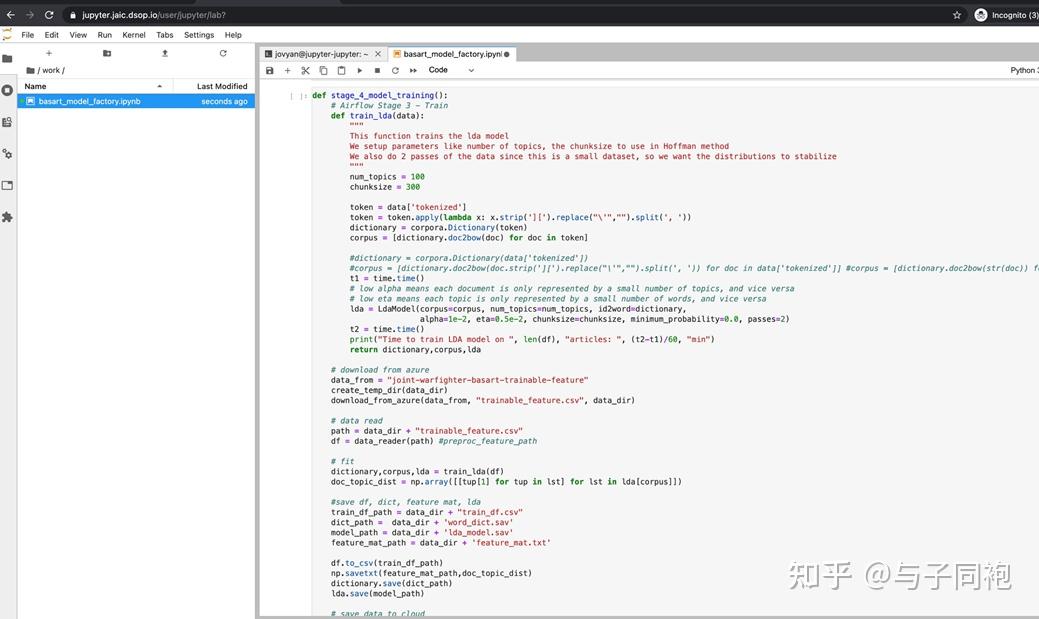Show running terminals and kernels sidebar icon
1039x619 pixels.
pos(7,90)
